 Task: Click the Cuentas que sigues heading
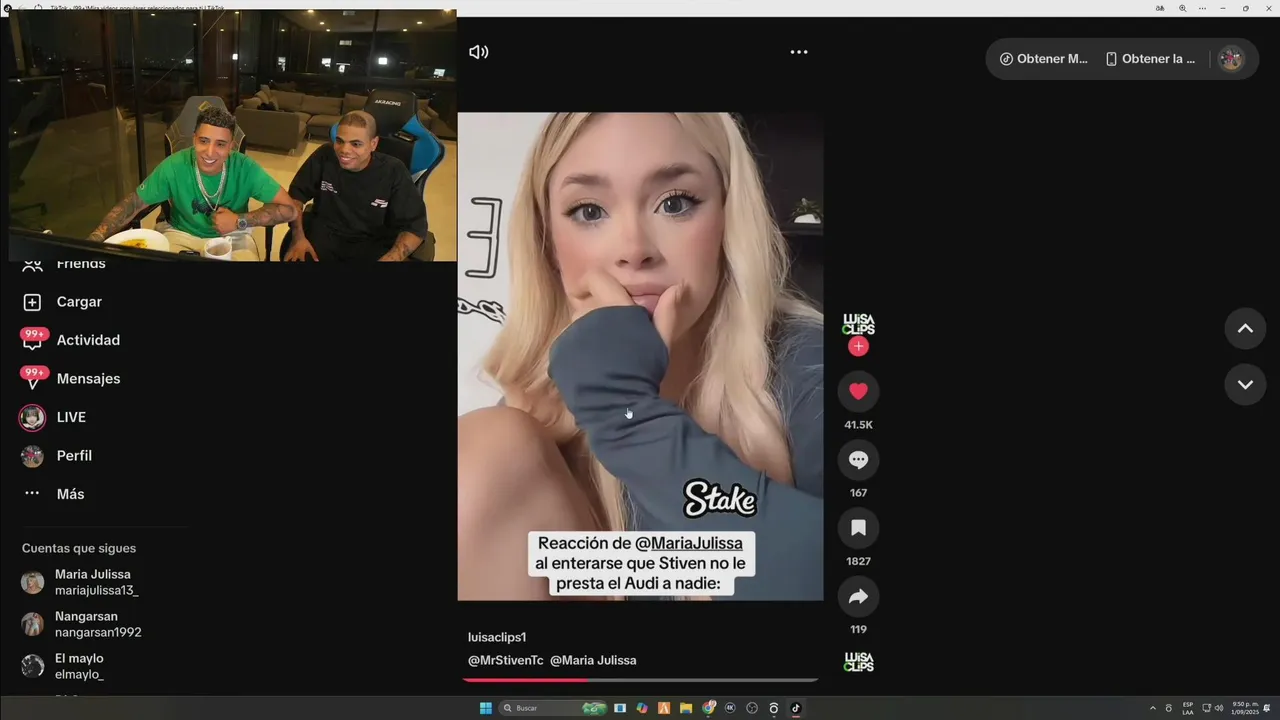(79, 548)
